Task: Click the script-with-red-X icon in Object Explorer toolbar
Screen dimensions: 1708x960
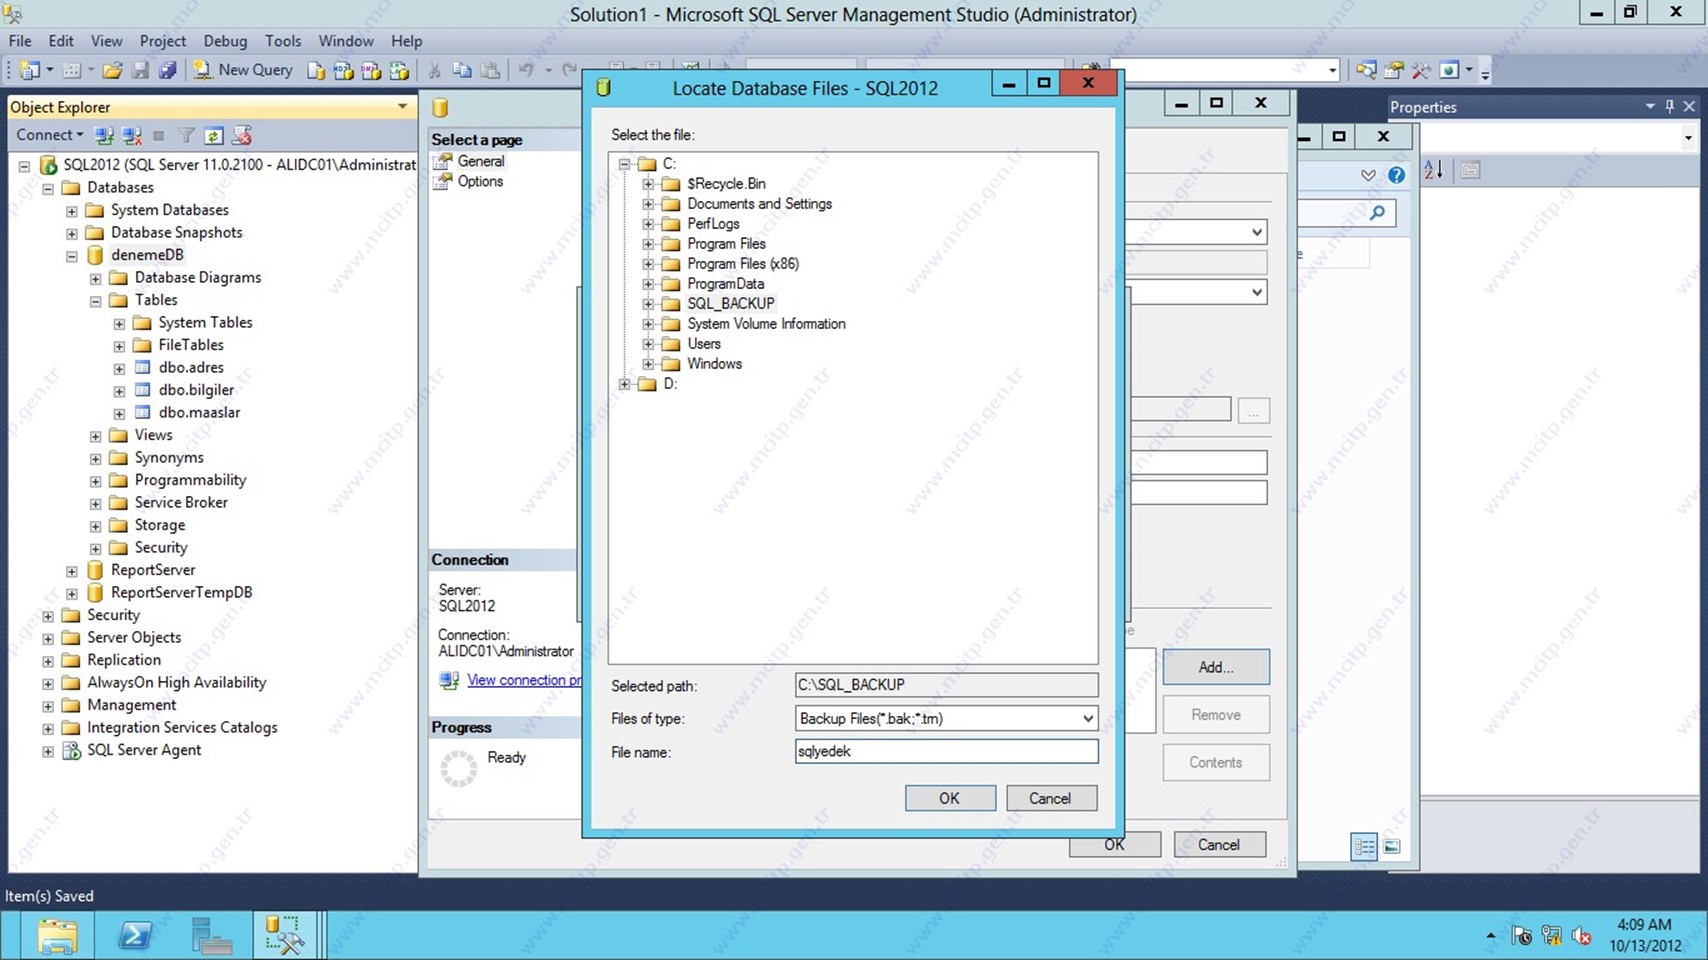Action: coord(241,135)
